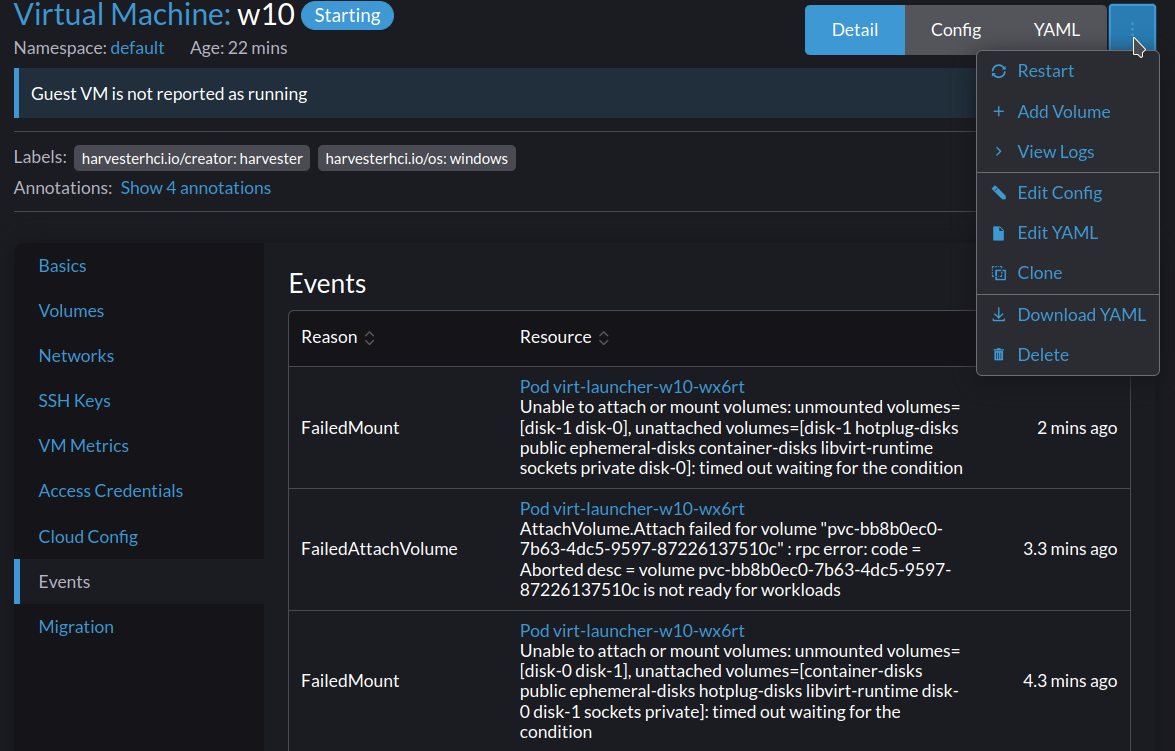Click the plus icon beside Add Volume

pos(998,112)
